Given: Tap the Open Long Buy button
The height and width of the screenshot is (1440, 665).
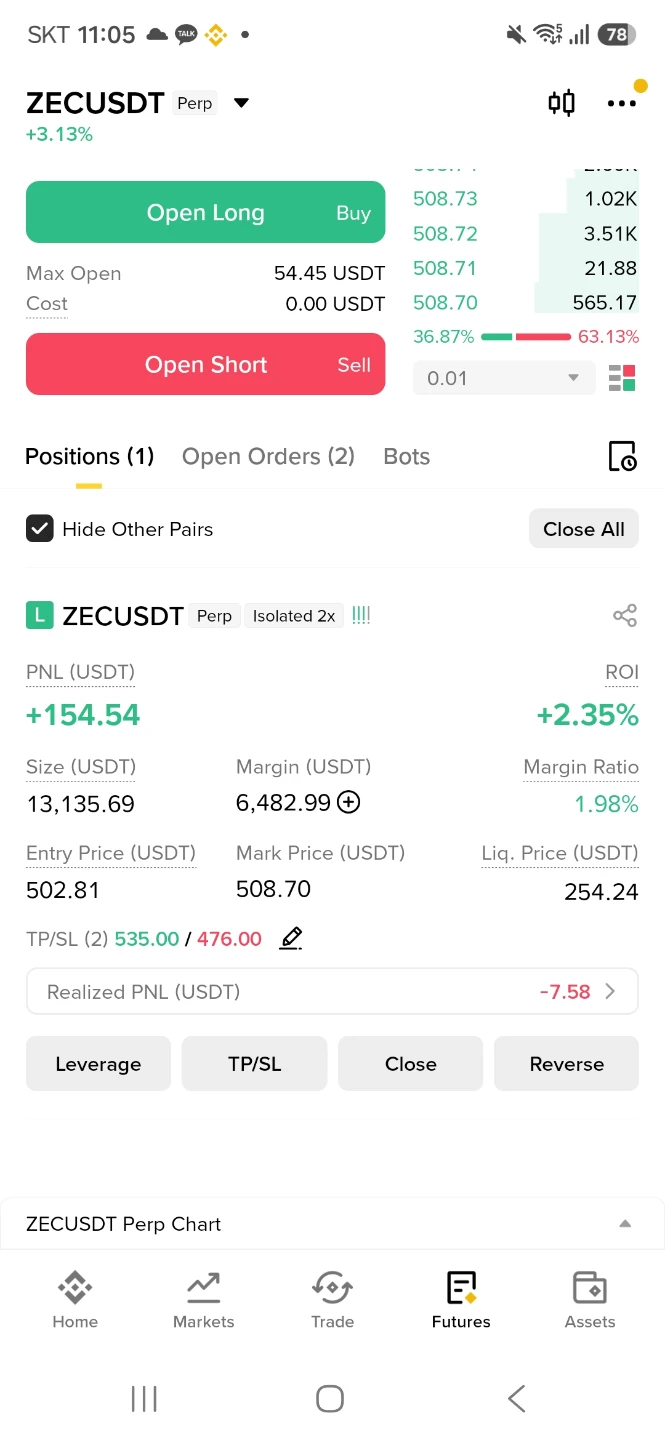Looking at the screenshot, I should pyautogui.click(x=205, y=212).
